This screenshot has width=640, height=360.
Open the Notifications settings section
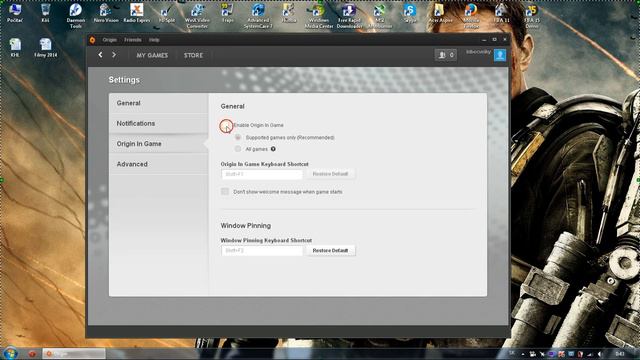(x=159, y=123)
